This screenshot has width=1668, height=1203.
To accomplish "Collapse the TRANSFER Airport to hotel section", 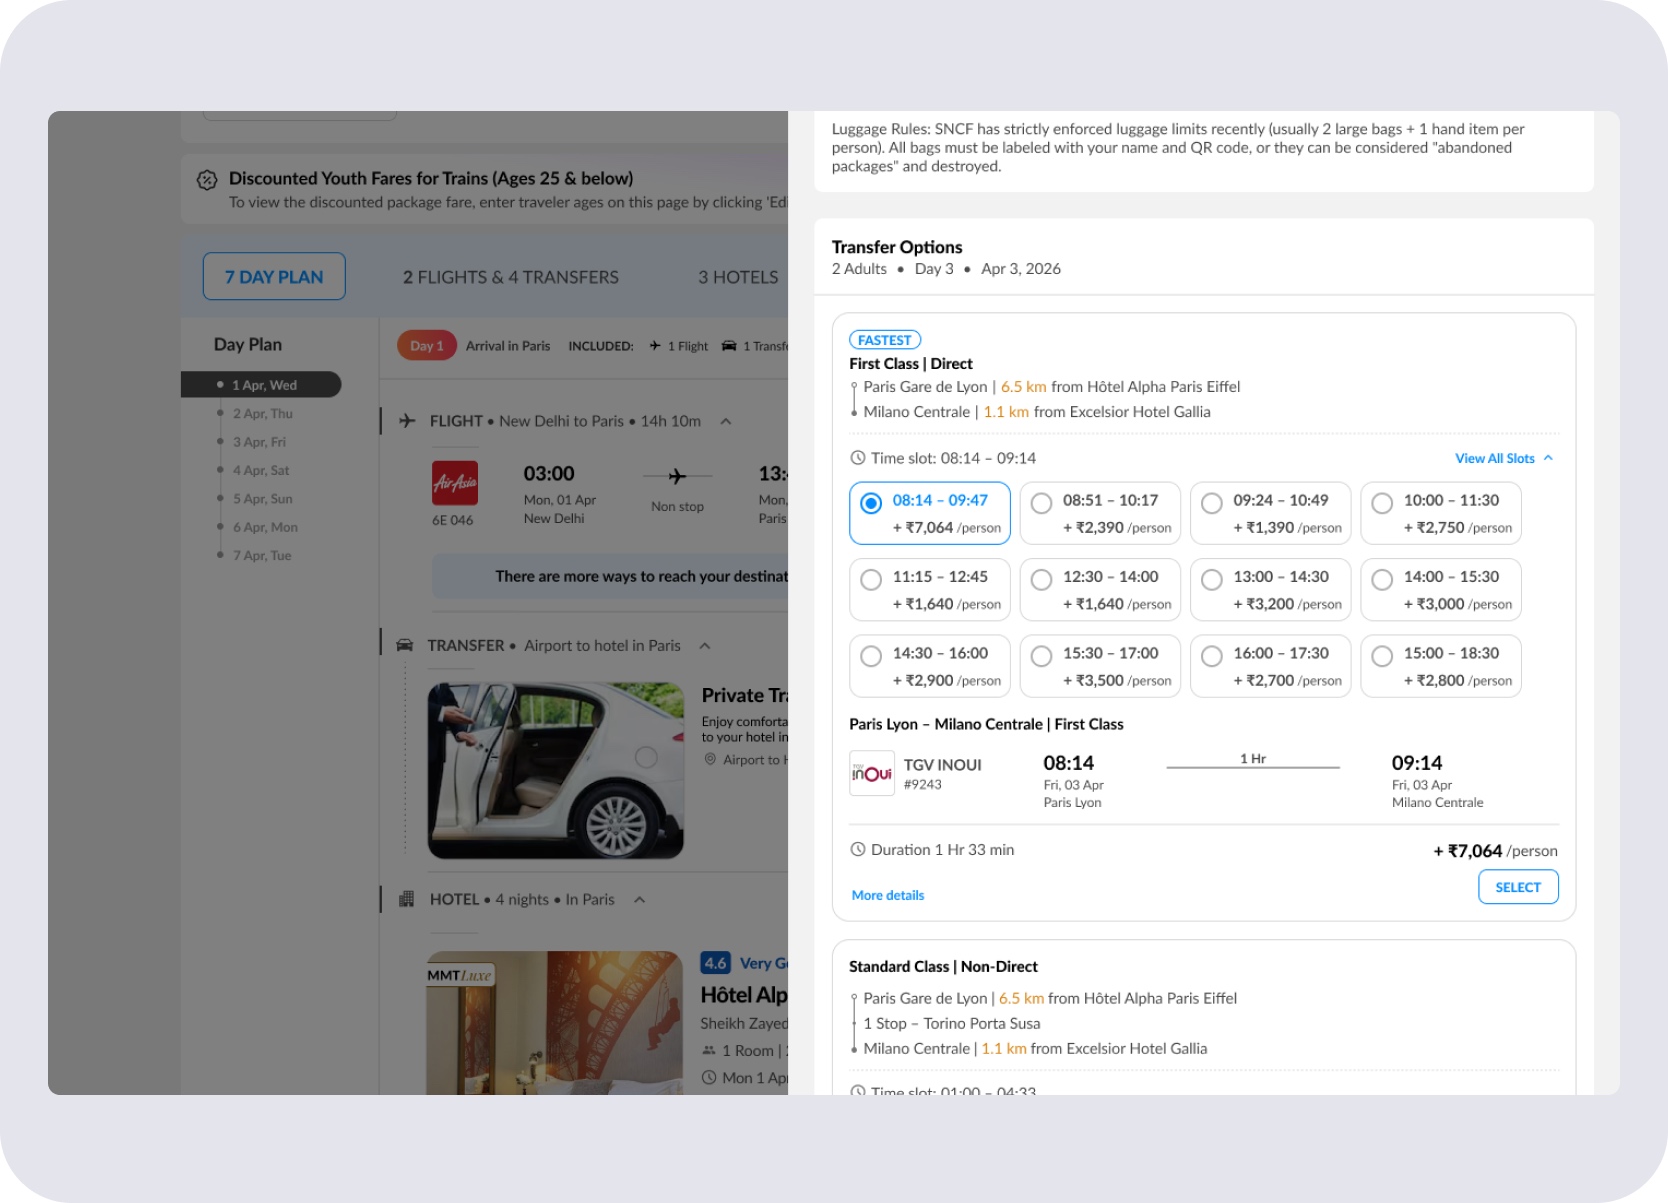I will click(705, 646).
